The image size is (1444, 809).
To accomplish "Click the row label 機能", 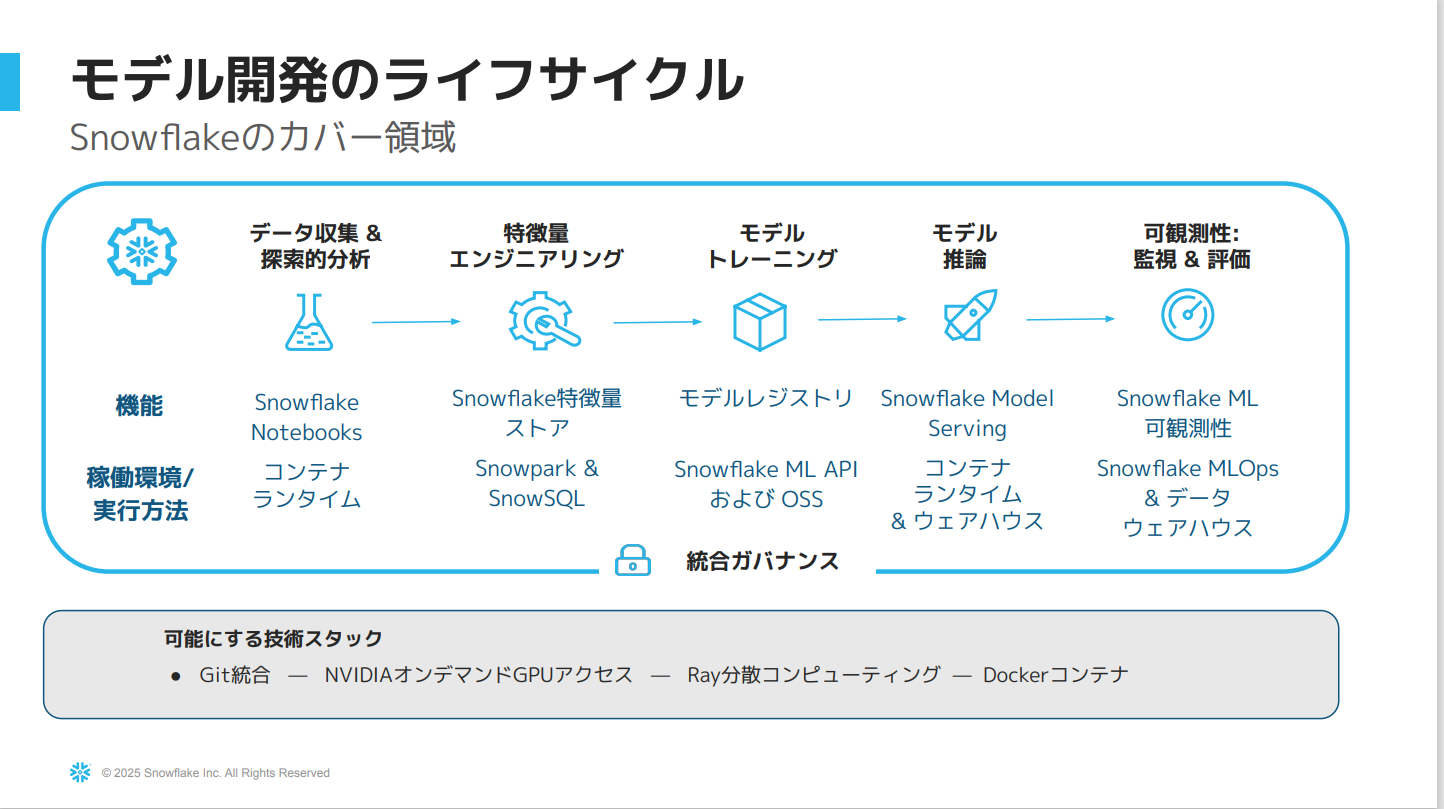I will 139,406.
